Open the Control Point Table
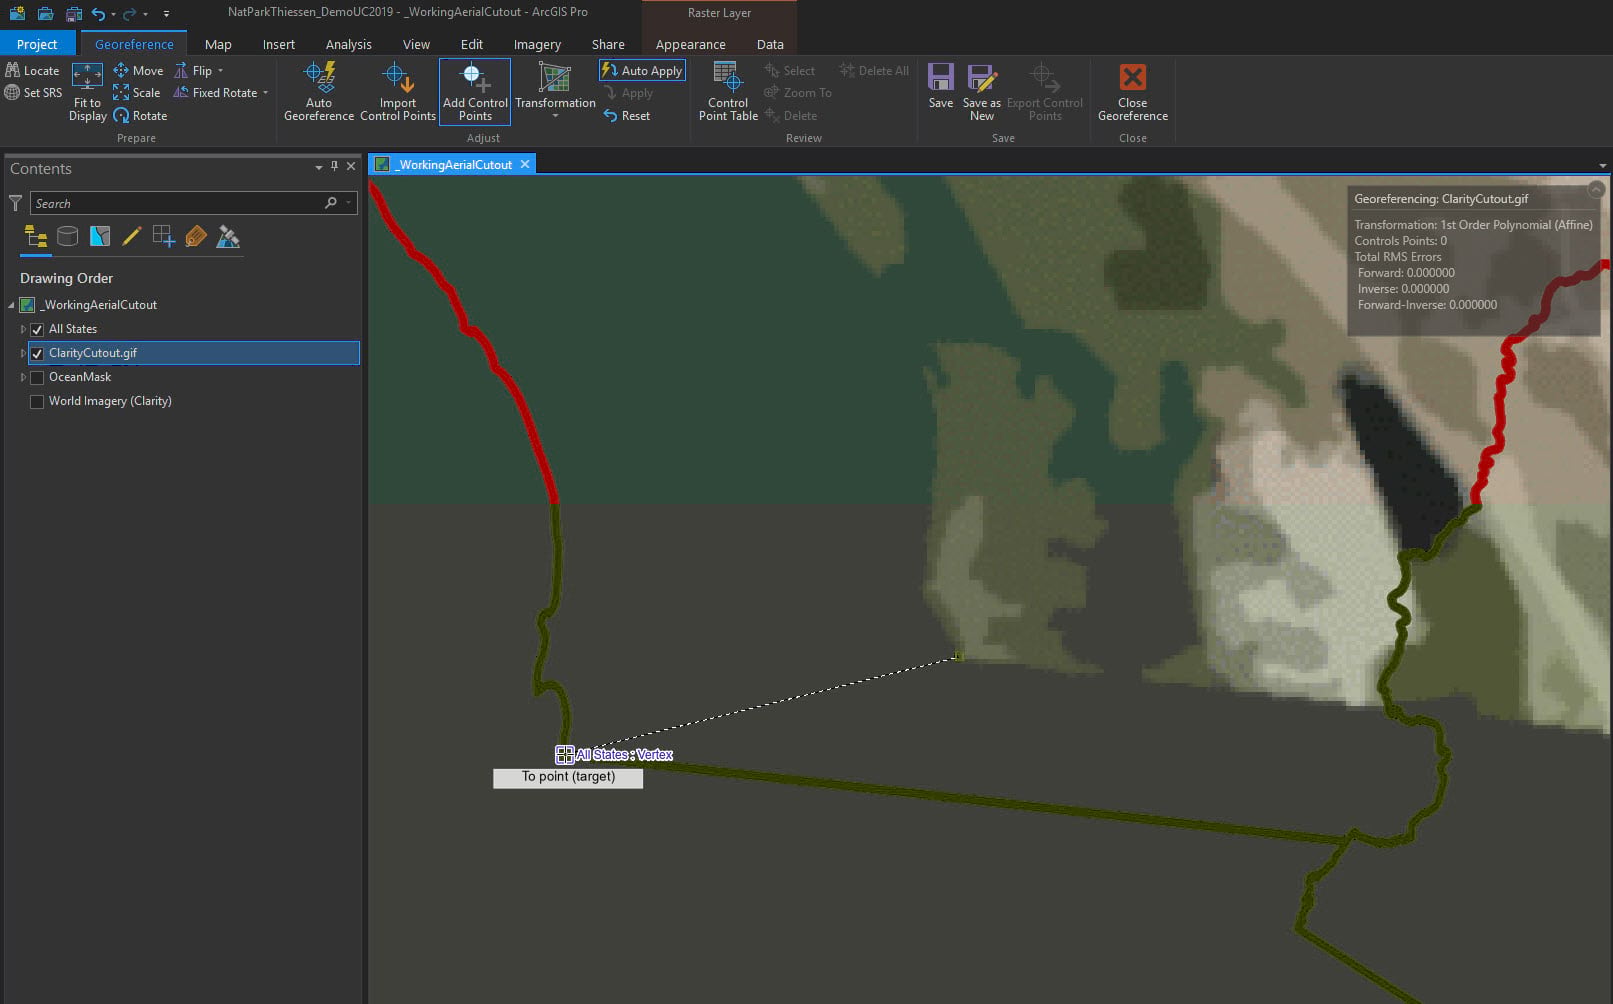This screenshot has height=1004, width=1613. 728,92
